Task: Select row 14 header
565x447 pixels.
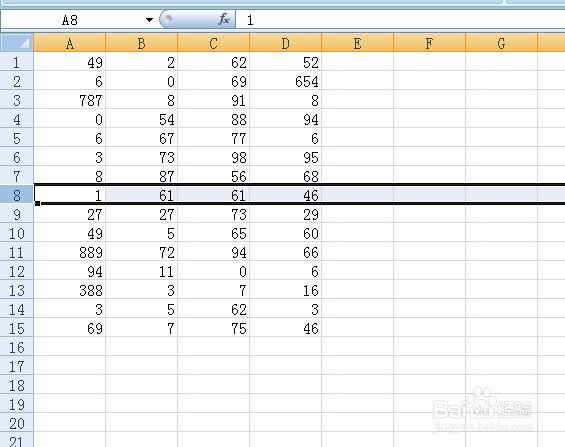Action: click(17, 309)
